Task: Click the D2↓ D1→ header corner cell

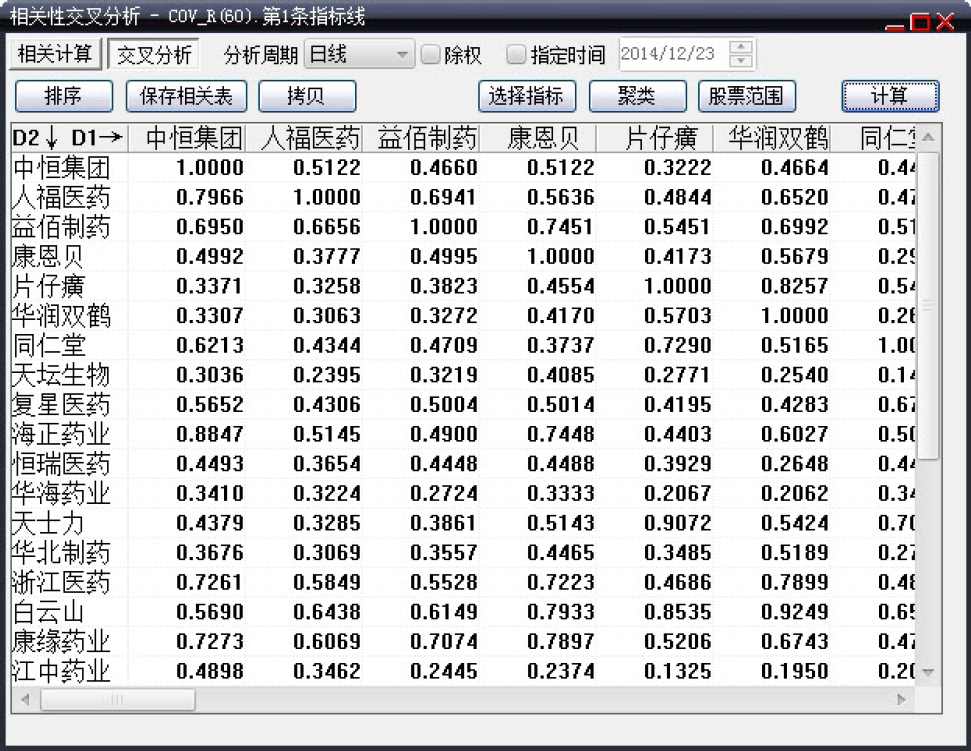Action: 69,137
